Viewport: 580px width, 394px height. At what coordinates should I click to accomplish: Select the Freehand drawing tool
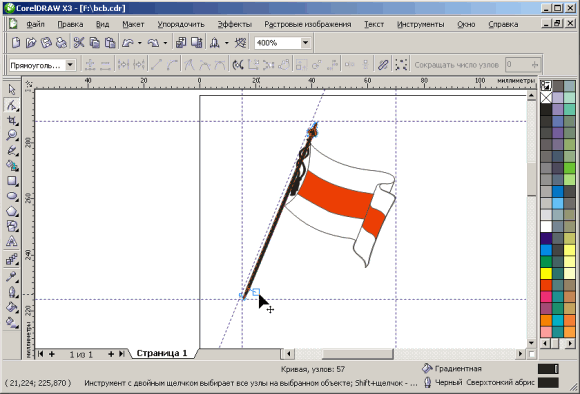click(12, 151)
